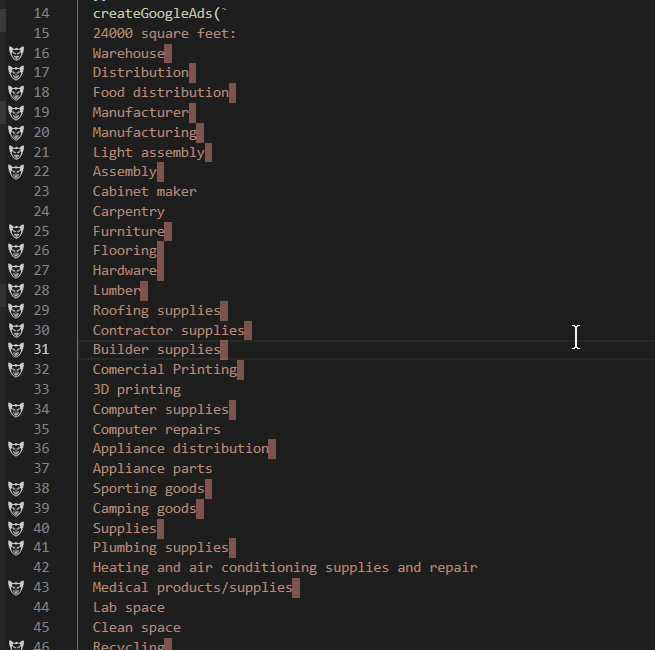
Task: Click line number 24 in gutter
Action: 41,211
